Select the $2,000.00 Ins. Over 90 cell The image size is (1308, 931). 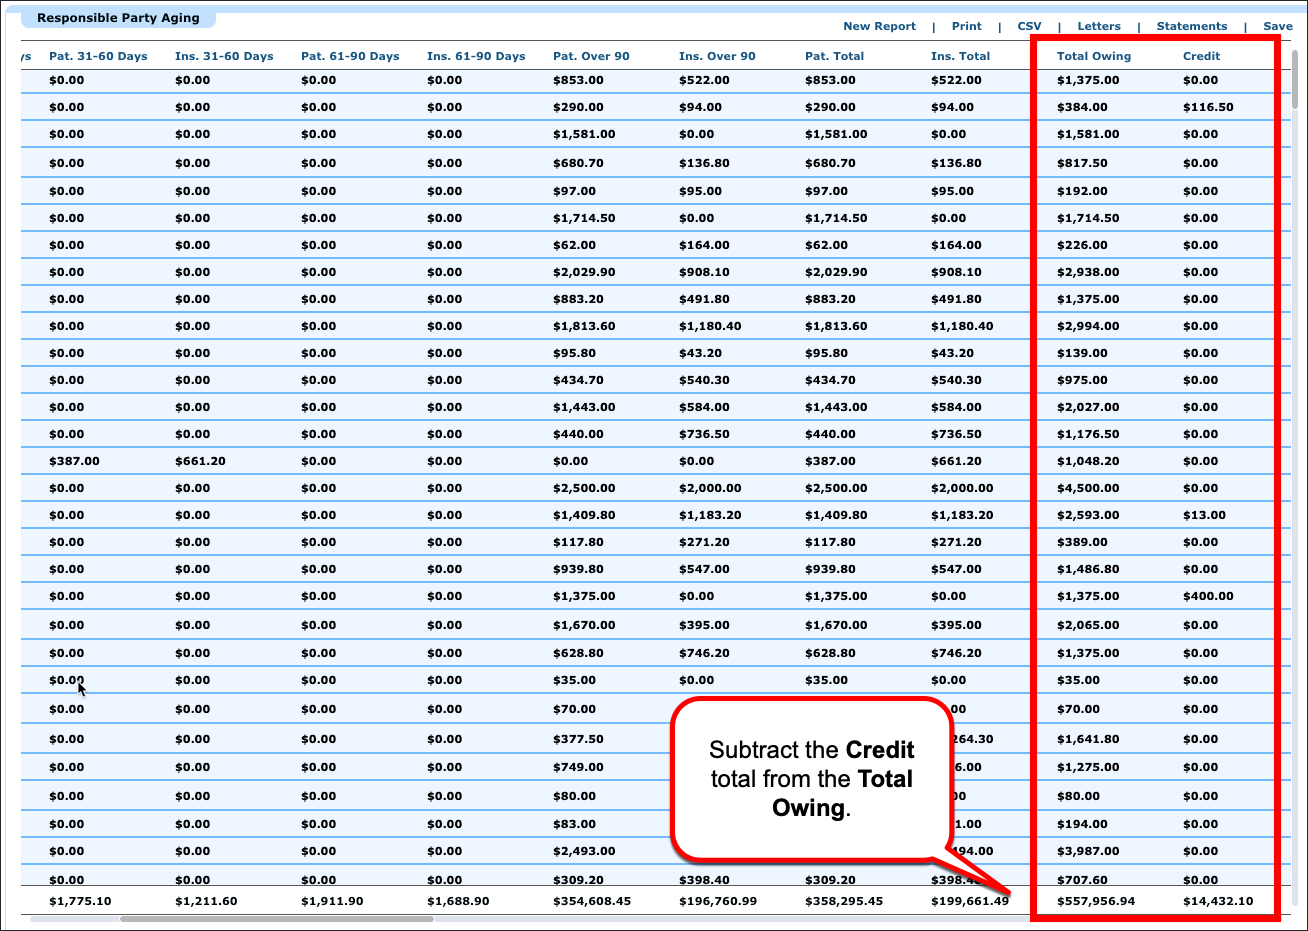710,488
